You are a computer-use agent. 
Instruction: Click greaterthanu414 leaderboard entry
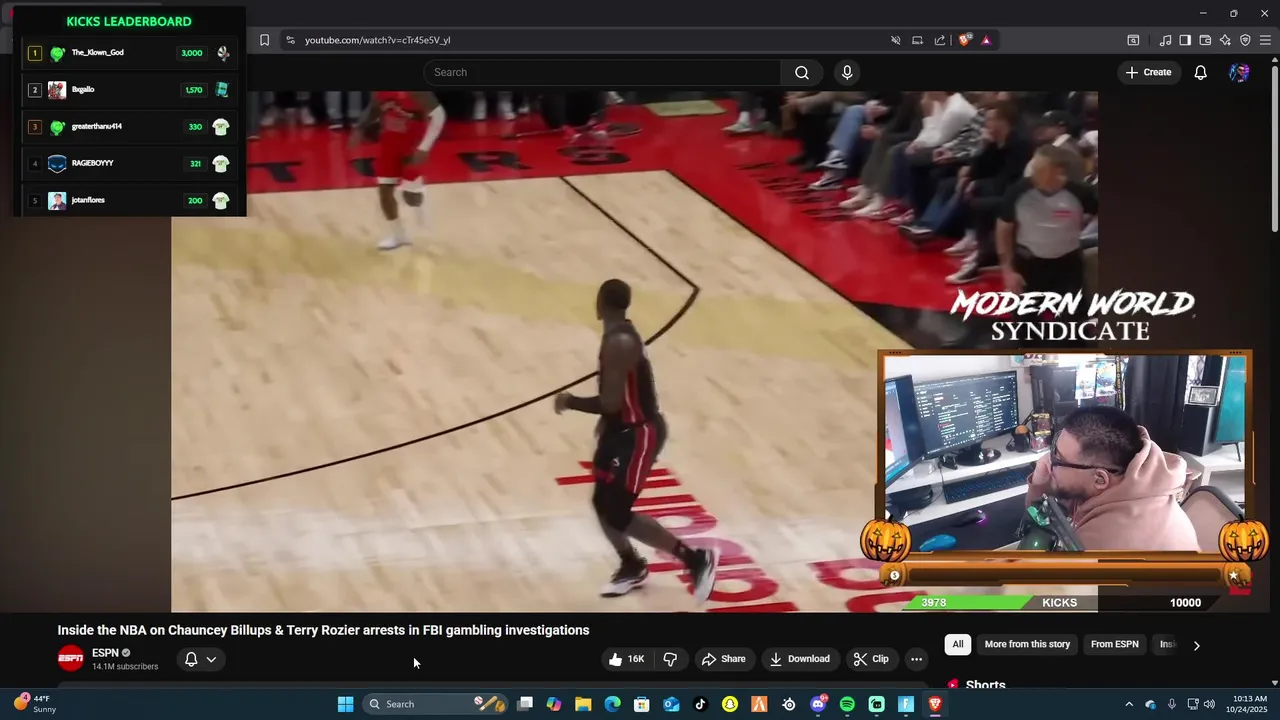coord(129,126)
